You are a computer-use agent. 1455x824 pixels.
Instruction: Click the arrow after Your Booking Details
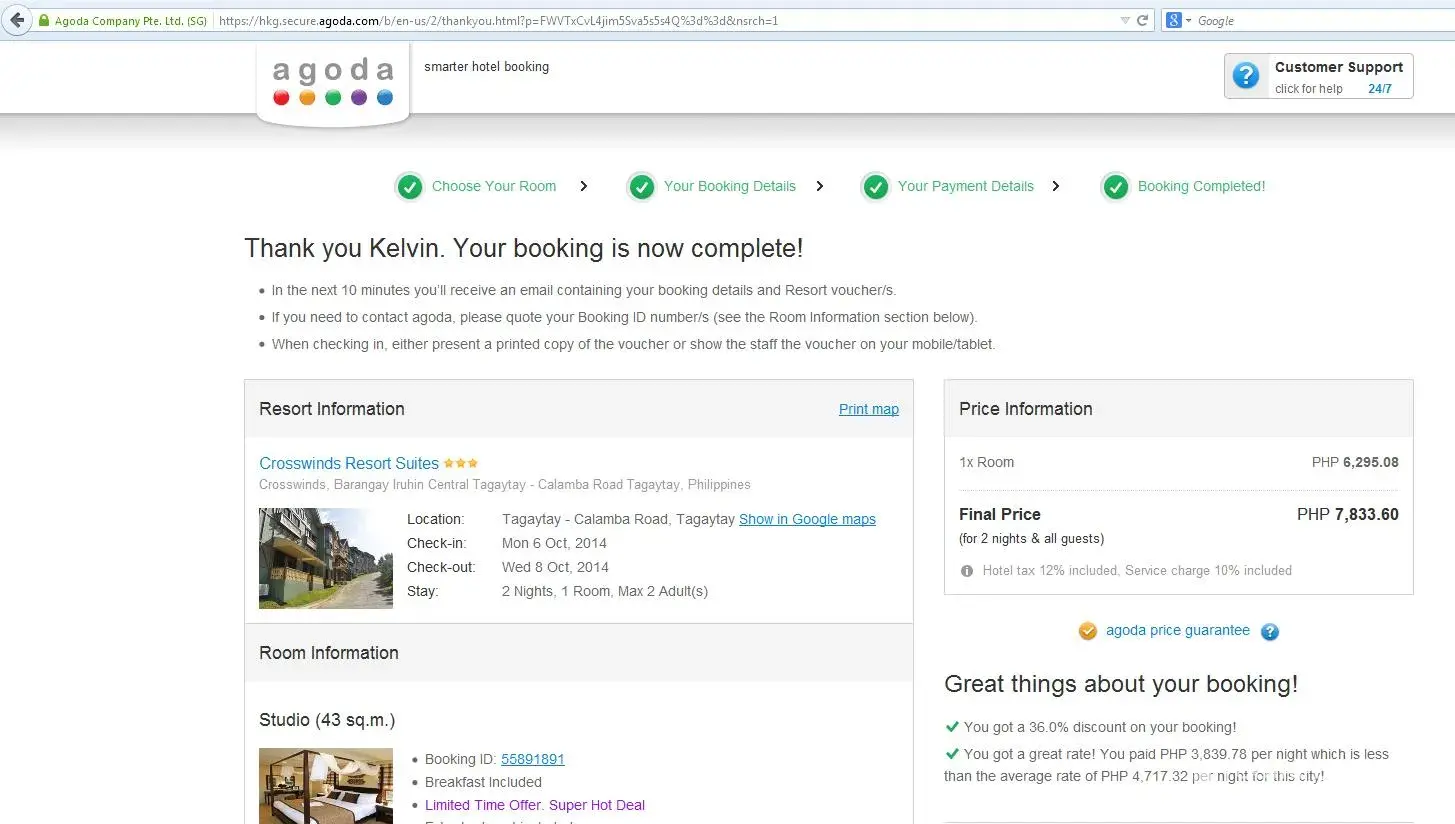(820, 186)
